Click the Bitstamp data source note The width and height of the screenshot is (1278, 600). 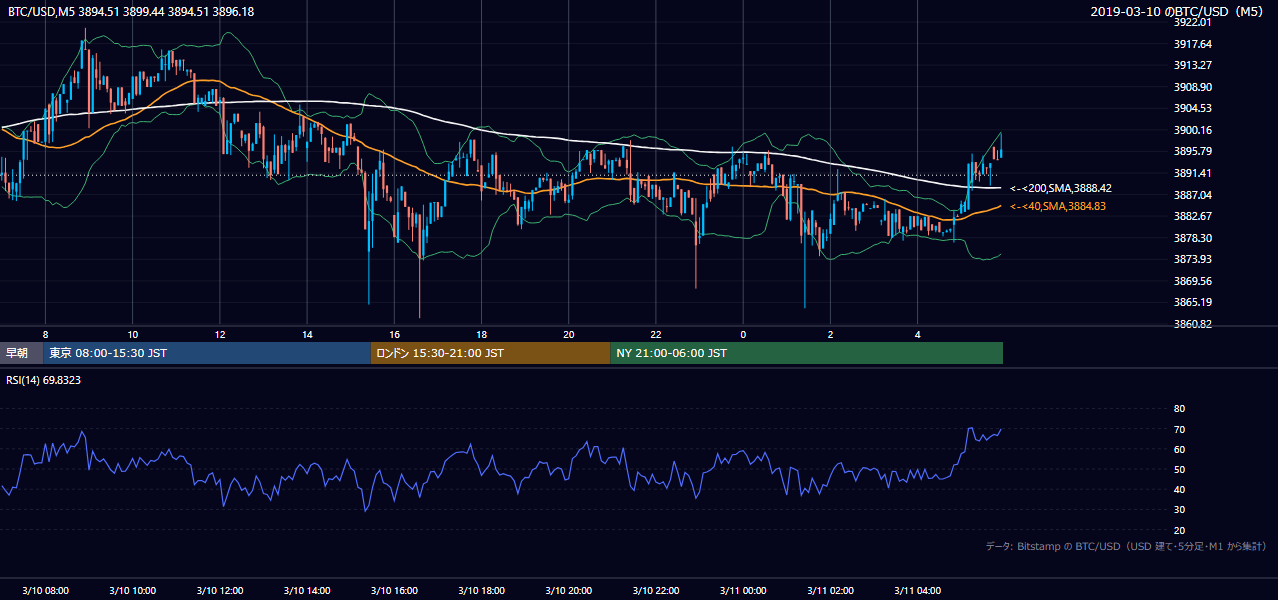click(x=1126, y=546)
